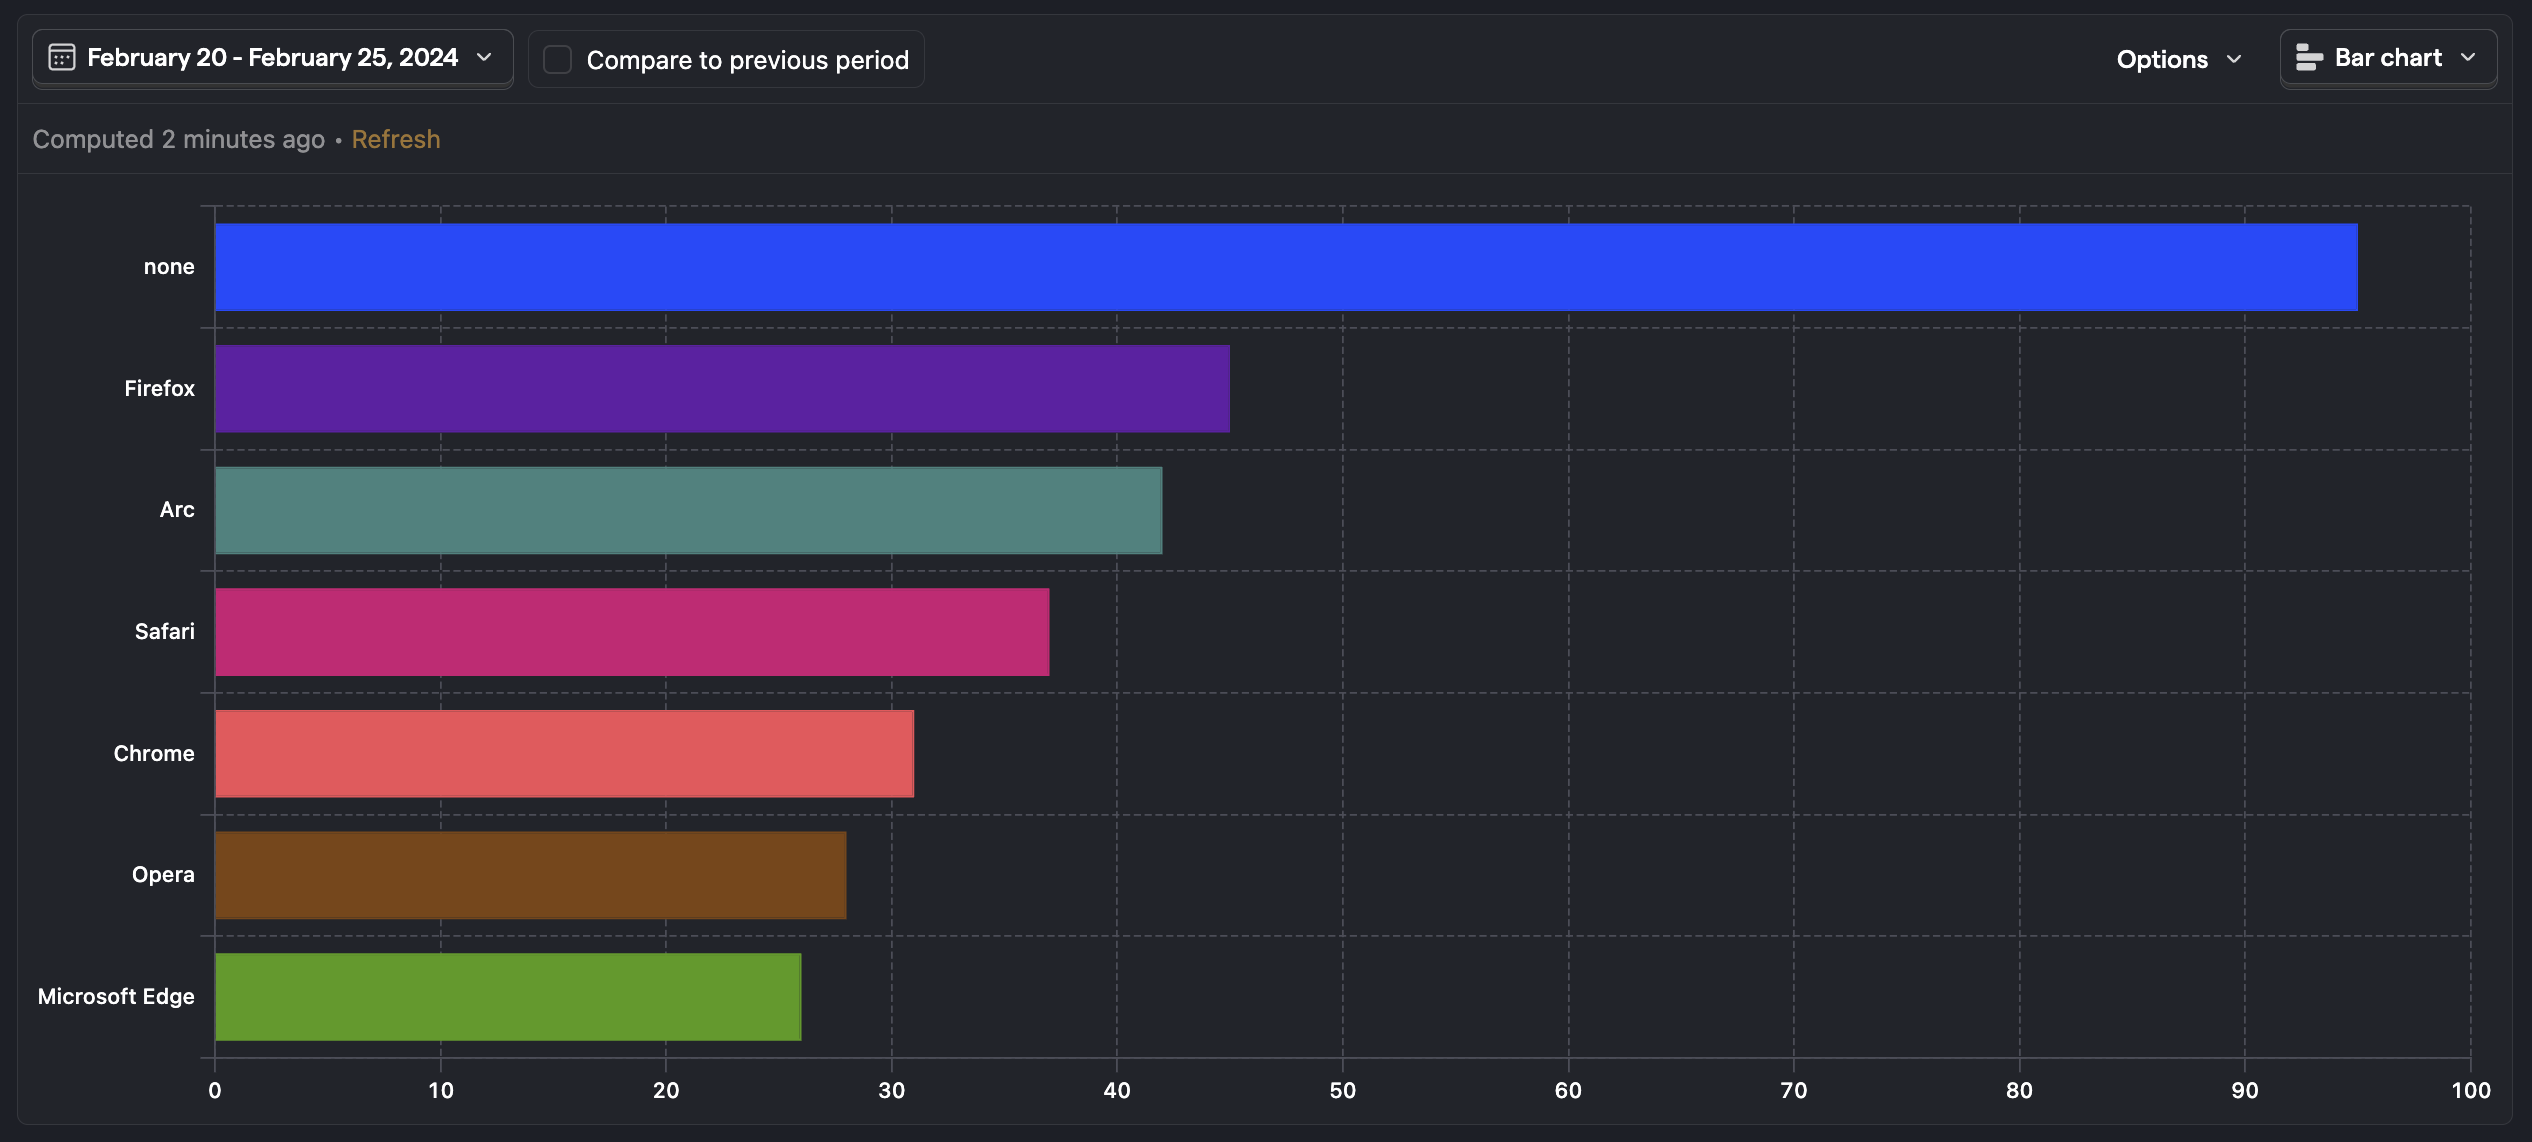Expand the Options menu
Screen dimensions: 2532x1142
[x=2180, y=60]
